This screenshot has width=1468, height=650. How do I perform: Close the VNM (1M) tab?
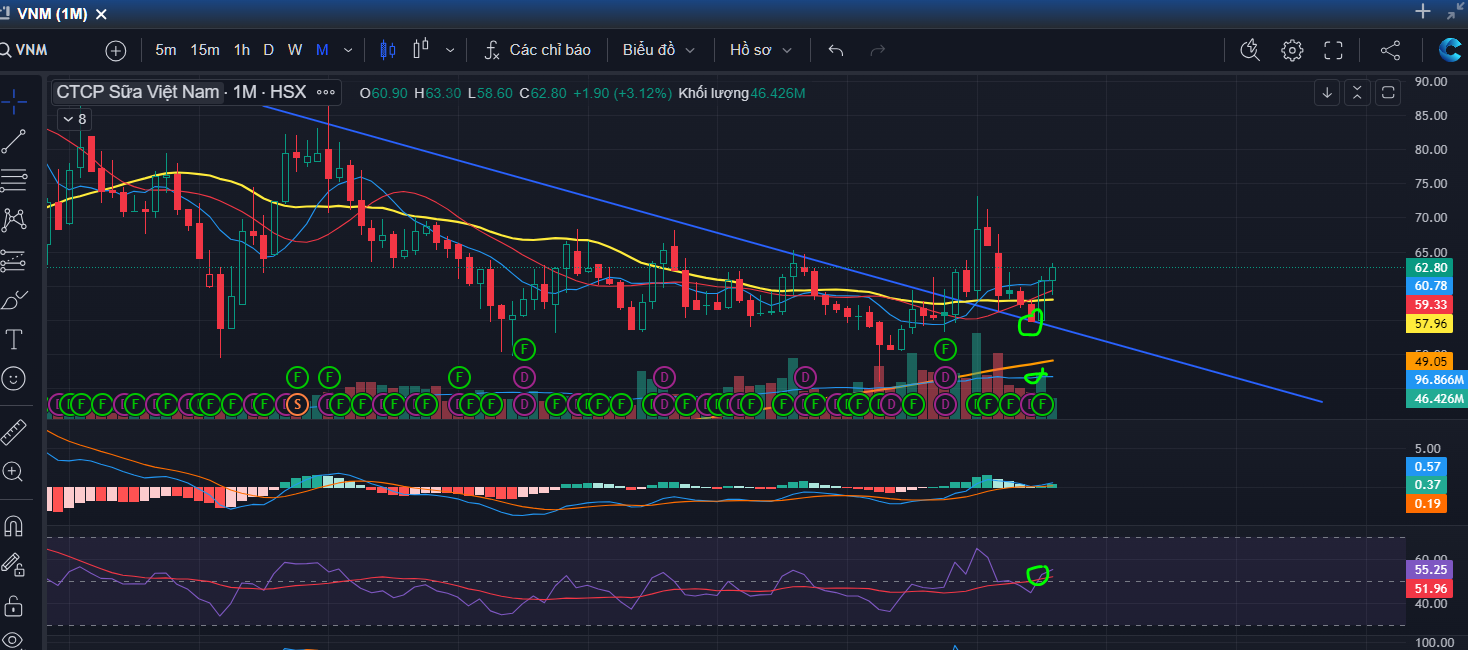pos(101,13)
